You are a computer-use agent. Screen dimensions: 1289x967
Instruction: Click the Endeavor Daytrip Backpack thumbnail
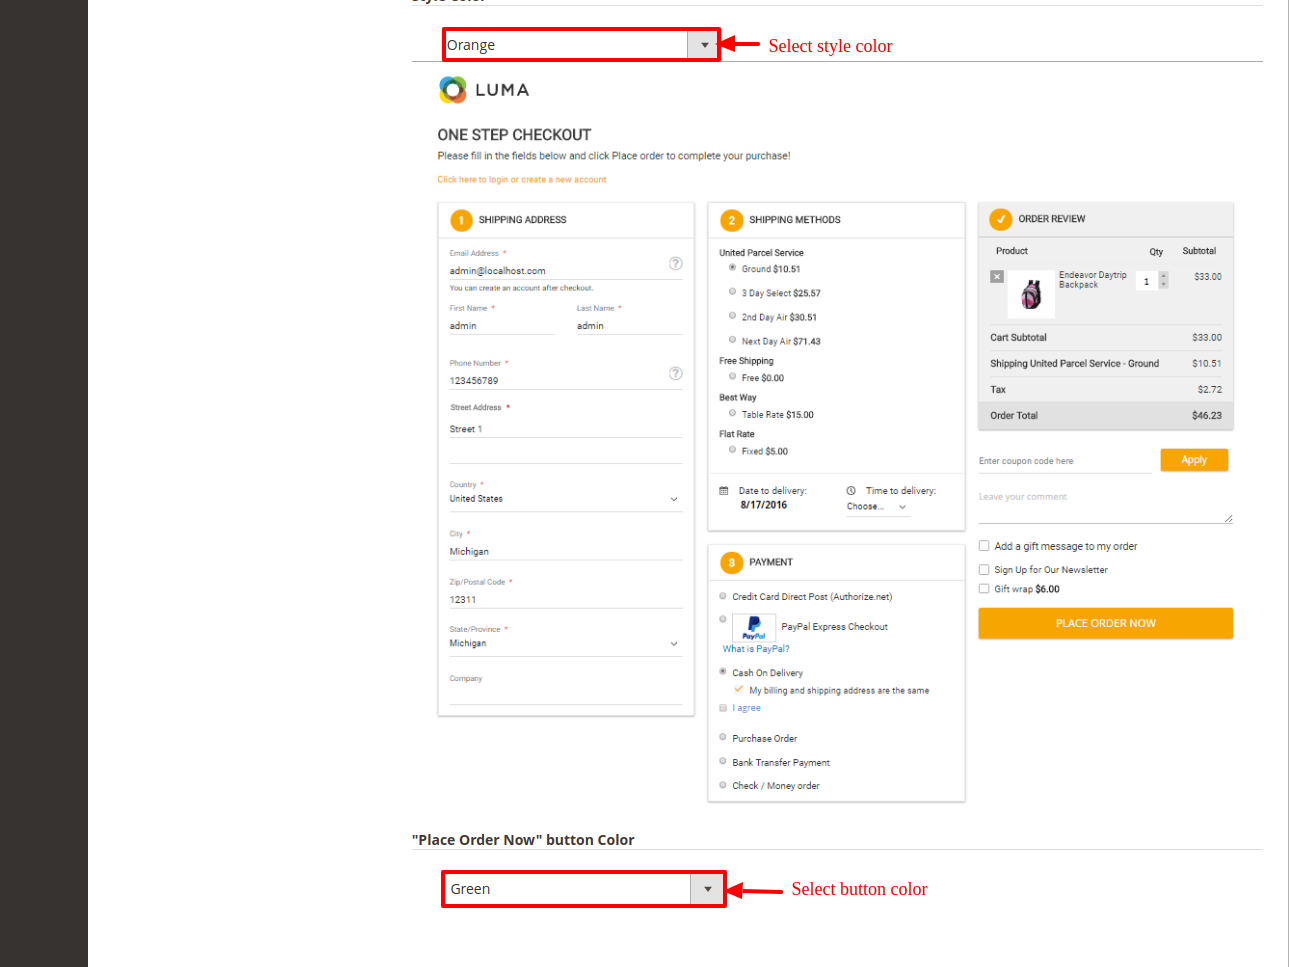tap(1031, 294)
